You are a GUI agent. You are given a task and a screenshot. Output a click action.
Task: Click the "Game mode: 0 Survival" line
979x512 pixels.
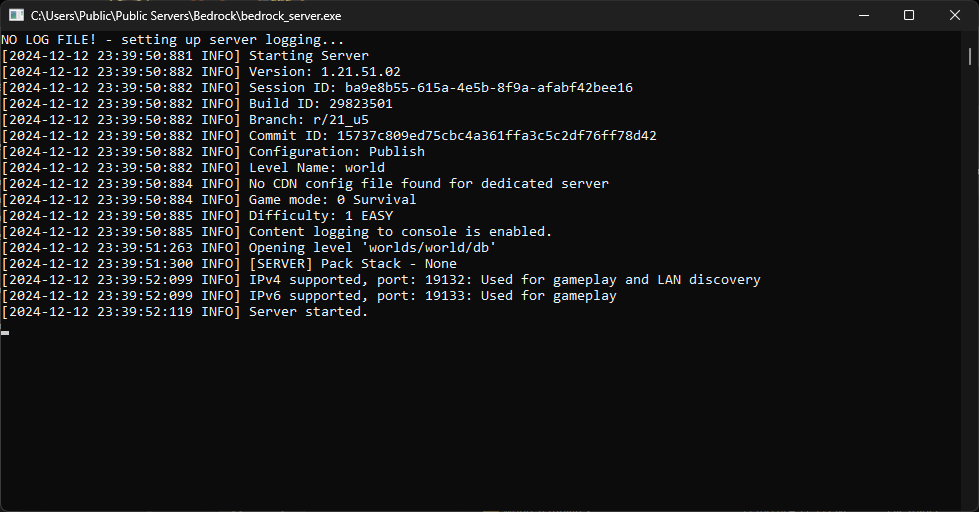point(332,200)
